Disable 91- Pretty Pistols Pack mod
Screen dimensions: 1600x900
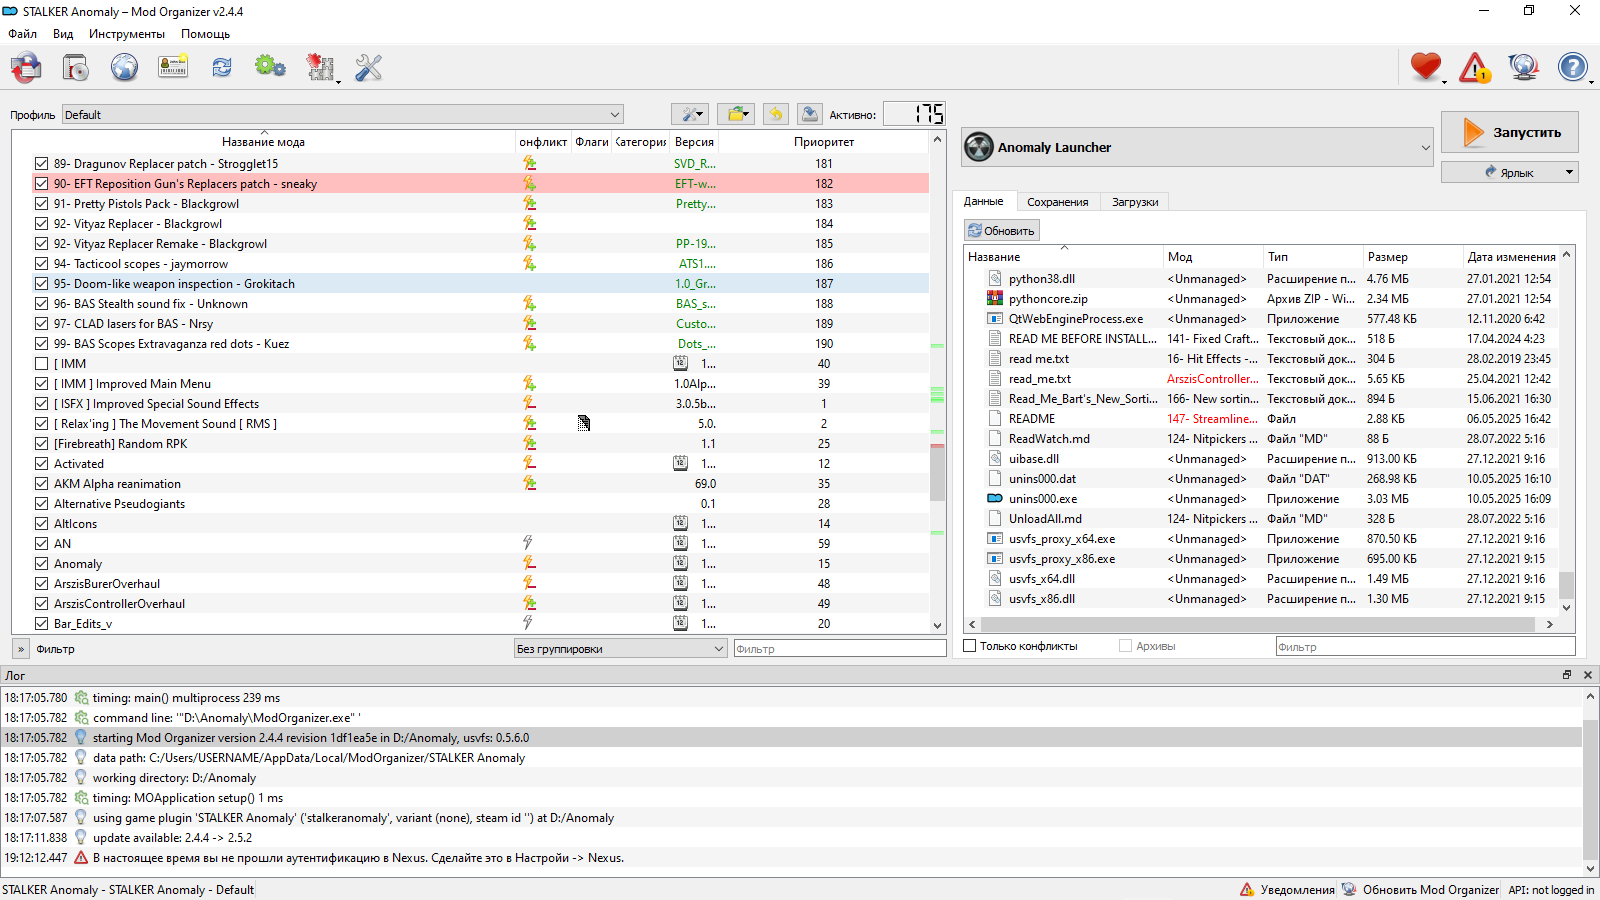[41, 203]
